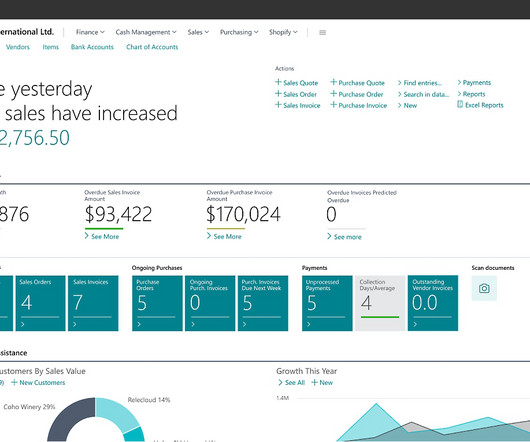This screenshot has width=530, height=442.
Task: Create a new Sales Invoice
Action: tap(297, 105)
